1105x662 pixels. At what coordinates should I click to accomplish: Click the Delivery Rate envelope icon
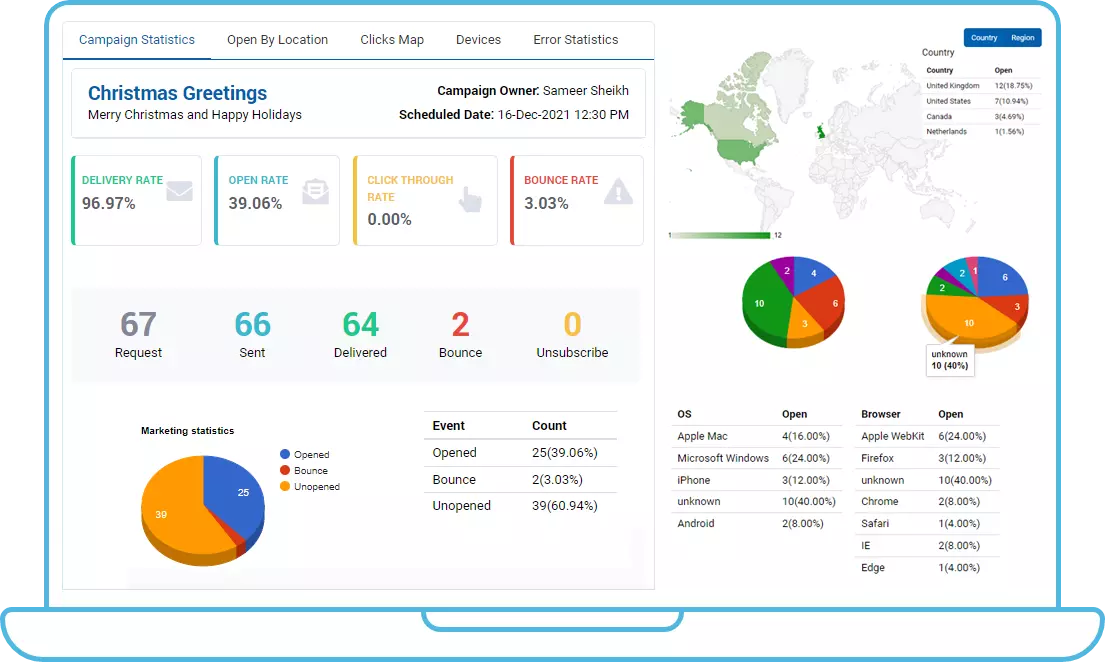coord(180,191)
